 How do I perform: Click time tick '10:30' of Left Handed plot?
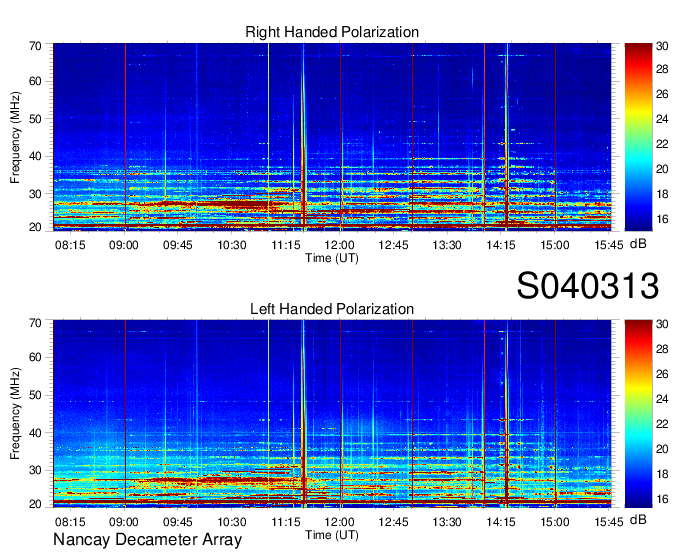pos(232,522)
